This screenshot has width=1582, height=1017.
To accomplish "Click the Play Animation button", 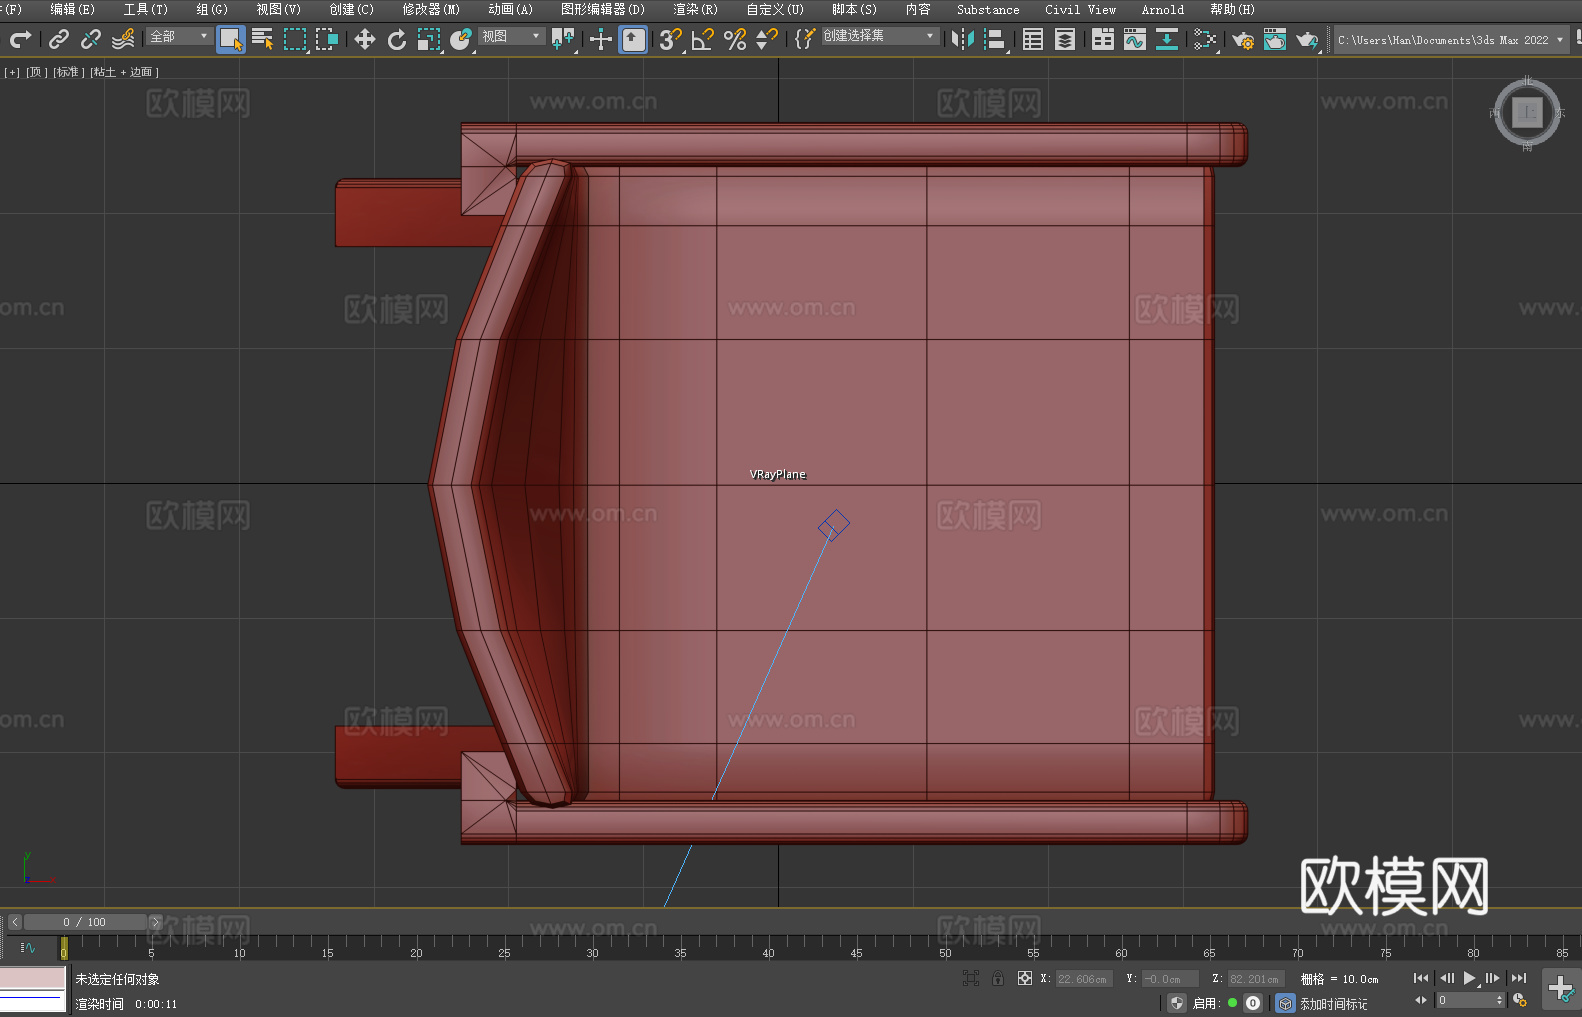I will pyautogui.click(x=1470, y=978).
